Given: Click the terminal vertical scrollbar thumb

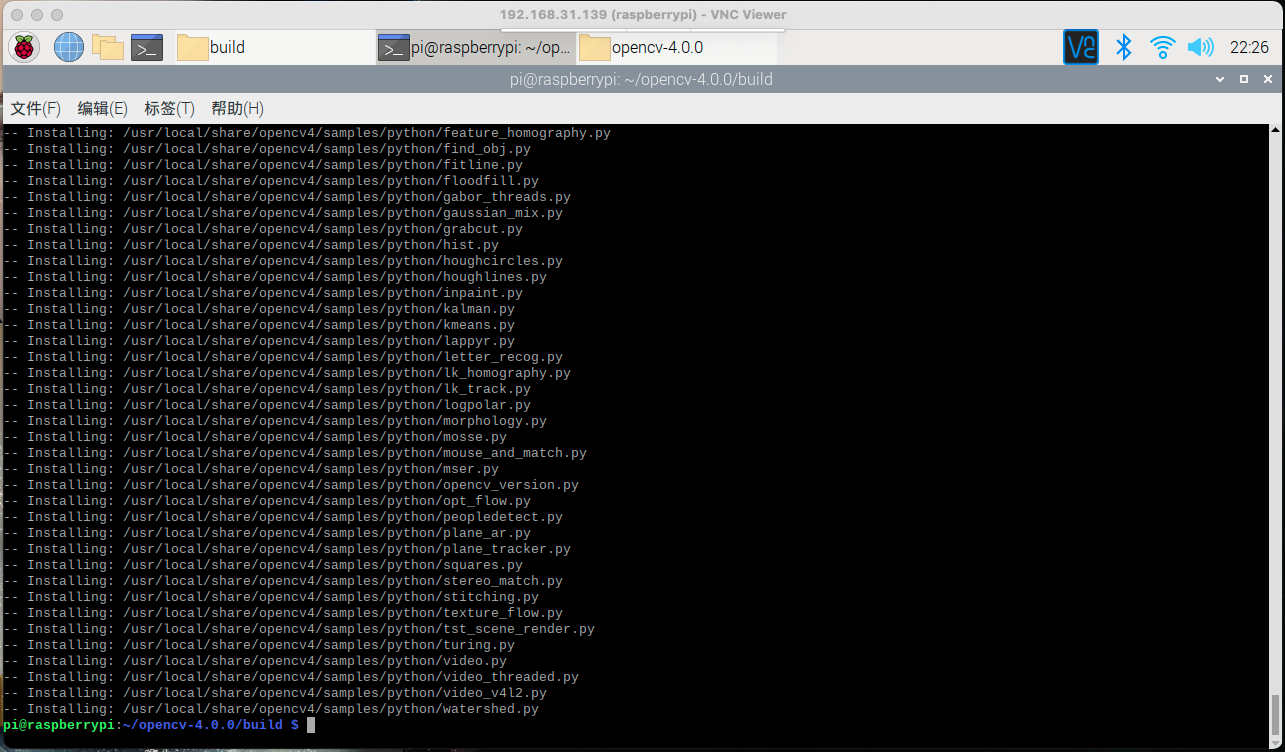Looking at the screenshot, I should (x=1273, y=713).
